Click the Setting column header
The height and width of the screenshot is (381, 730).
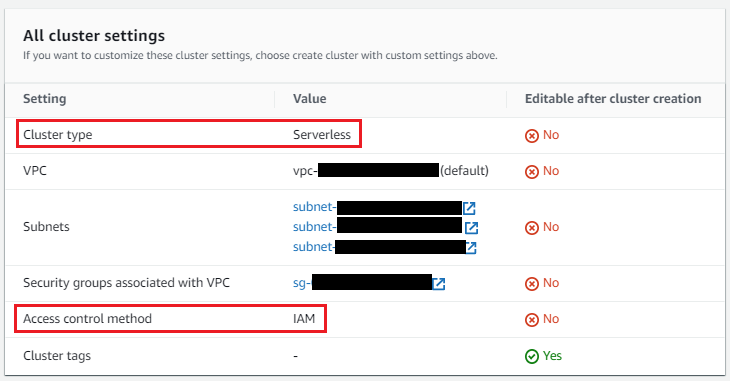coord(45,99)
